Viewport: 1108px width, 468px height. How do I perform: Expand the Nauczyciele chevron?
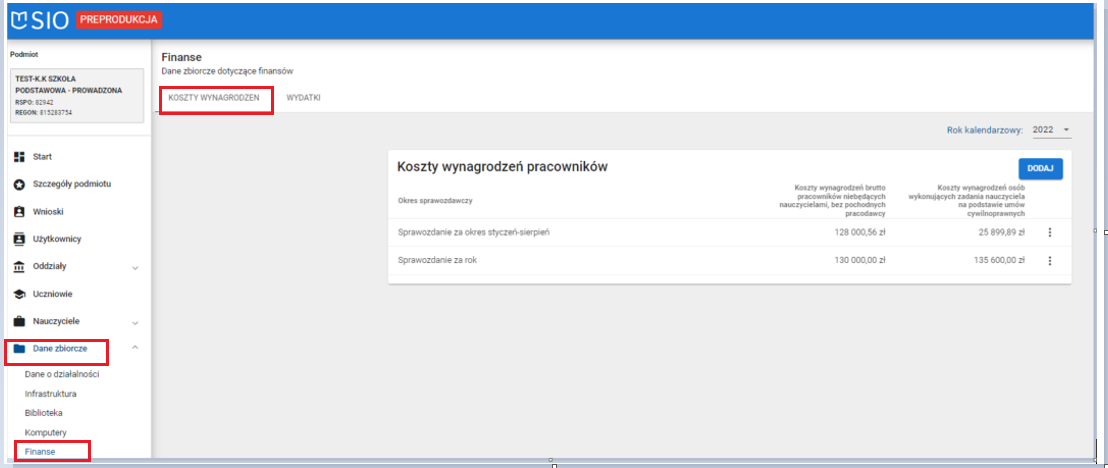(135, 323)
